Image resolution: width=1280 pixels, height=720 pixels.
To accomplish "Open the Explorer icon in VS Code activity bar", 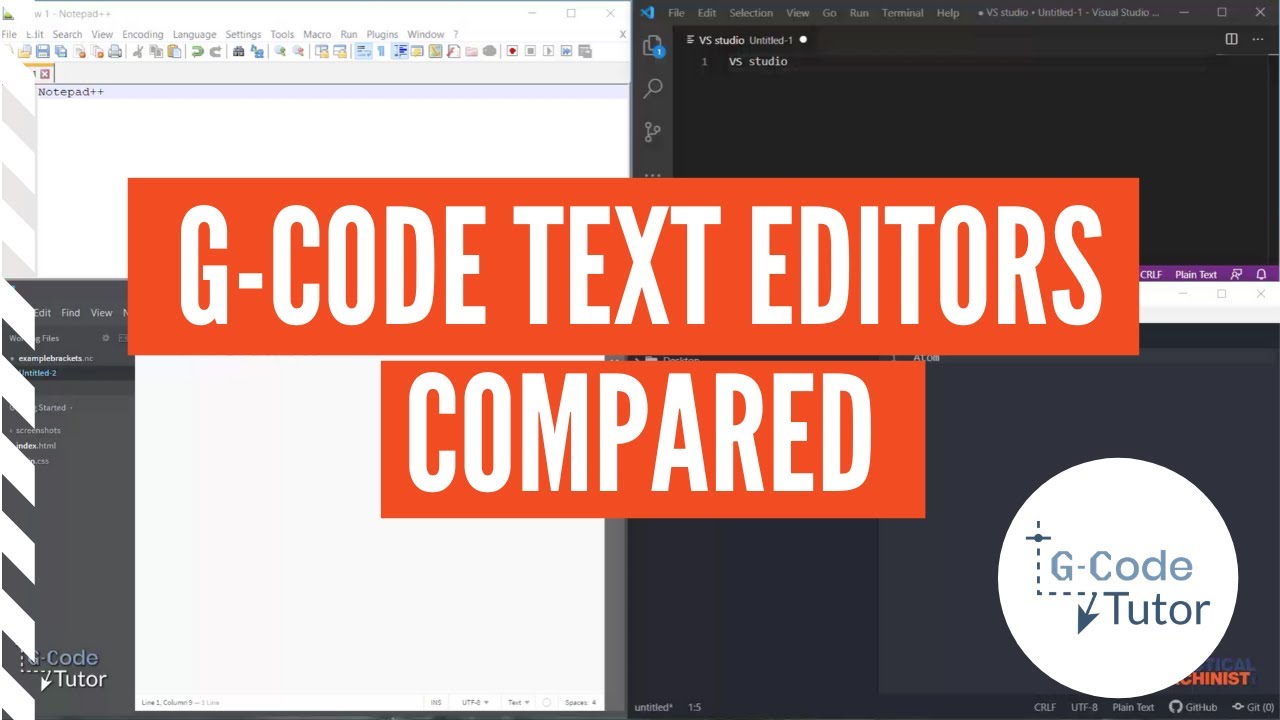I will click(x=653, y=45).
